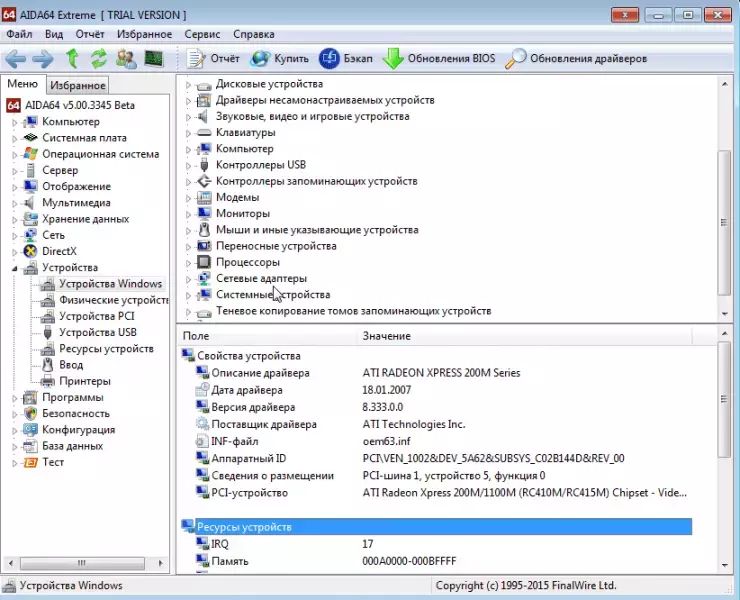Click the left tree horizontal scrollbar thumb

pyautogui.click(x=82, y=563)
